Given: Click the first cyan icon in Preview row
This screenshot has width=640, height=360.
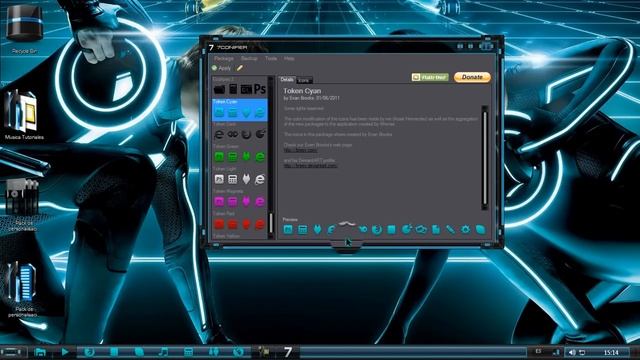Looking at the screenshot, I should [288, 230].
